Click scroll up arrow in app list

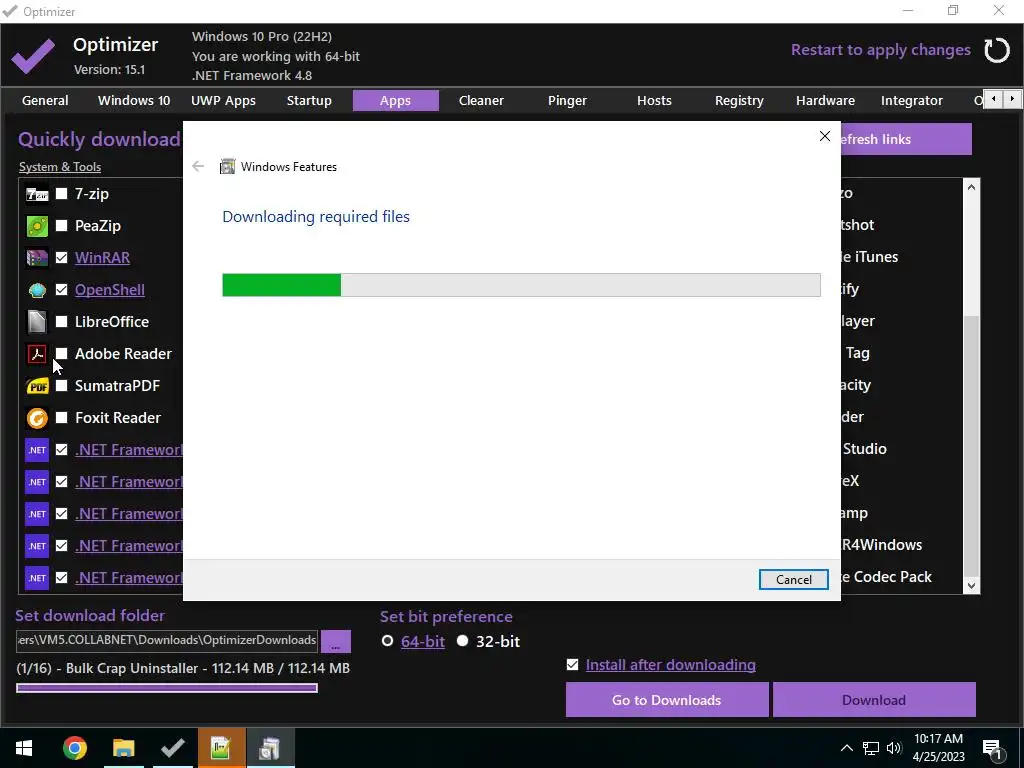[971, 187]
